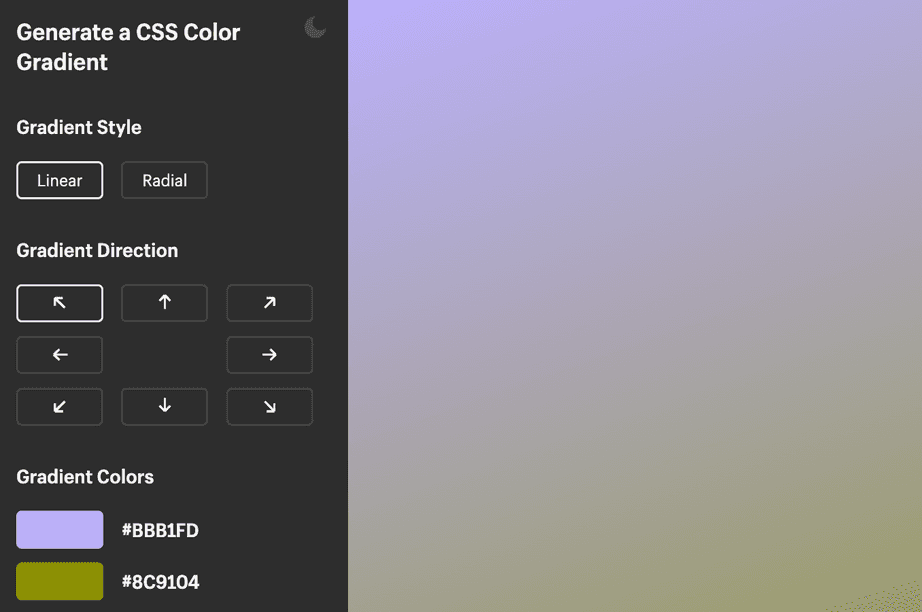The width and height of the screenshot is (922, 612).
Task: Open the purple #BBB1FD color swatch
Action: [x=59, y=529]
